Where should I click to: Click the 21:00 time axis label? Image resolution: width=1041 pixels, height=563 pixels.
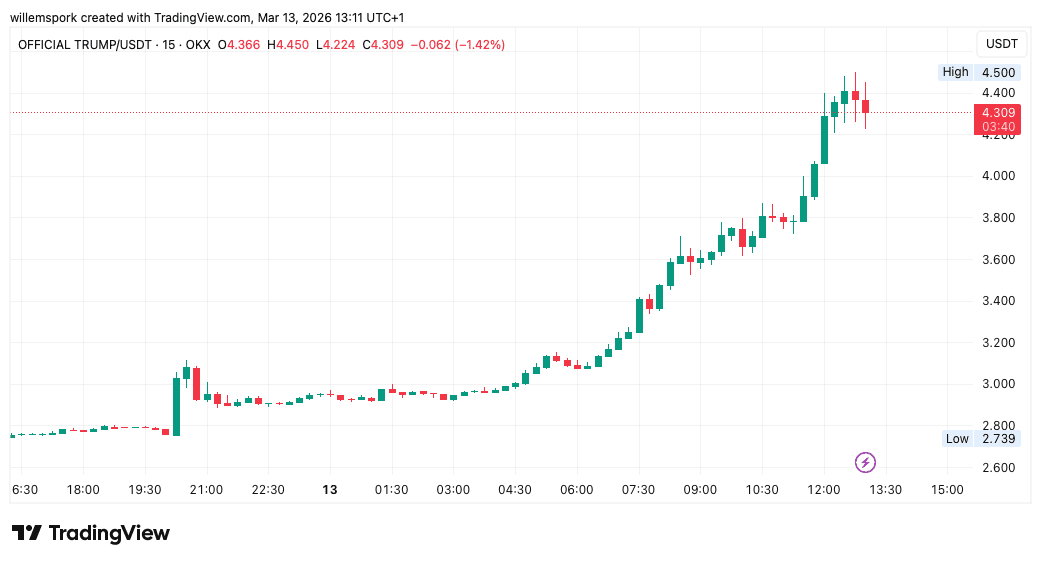207,490
